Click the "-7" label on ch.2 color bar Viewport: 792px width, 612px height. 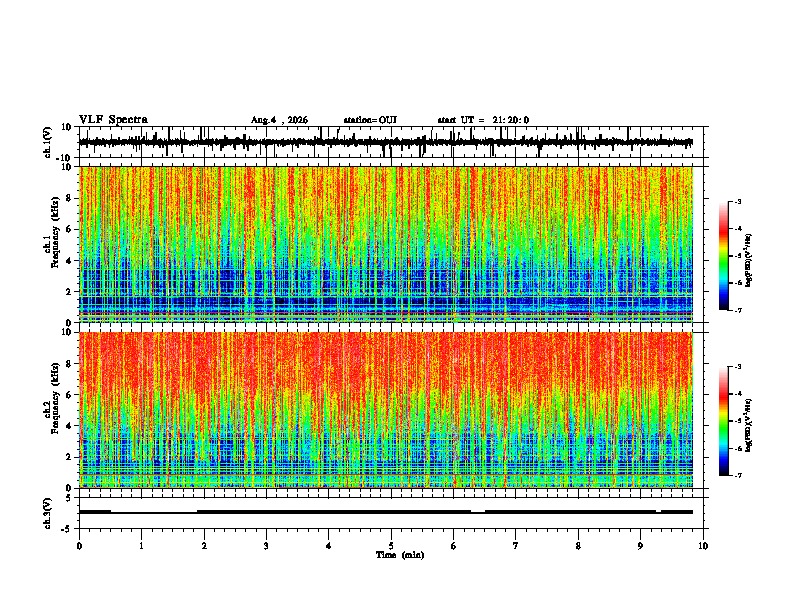738,475
